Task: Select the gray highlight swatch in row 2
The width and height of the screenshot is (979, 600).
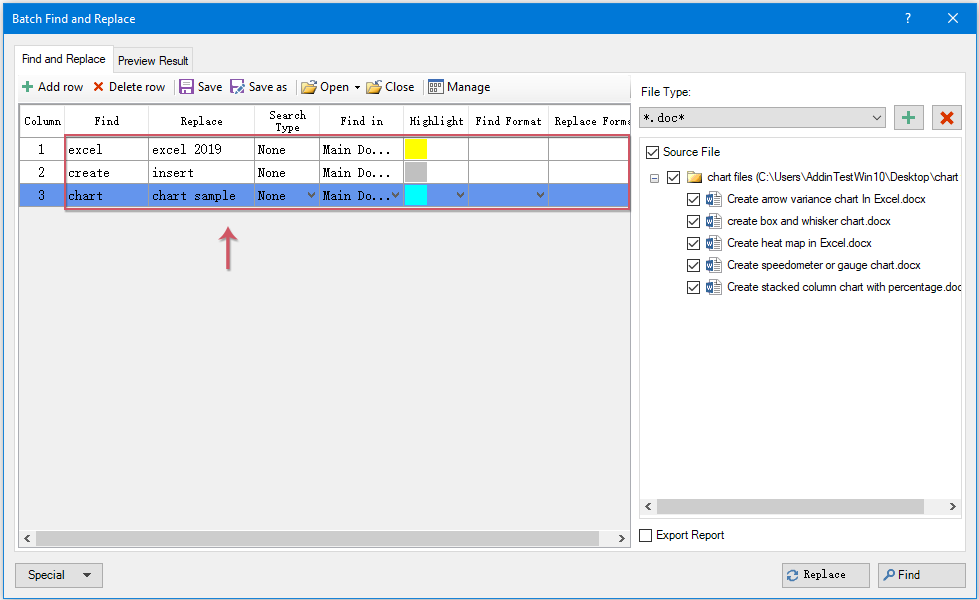Action: tap(416, 172)
